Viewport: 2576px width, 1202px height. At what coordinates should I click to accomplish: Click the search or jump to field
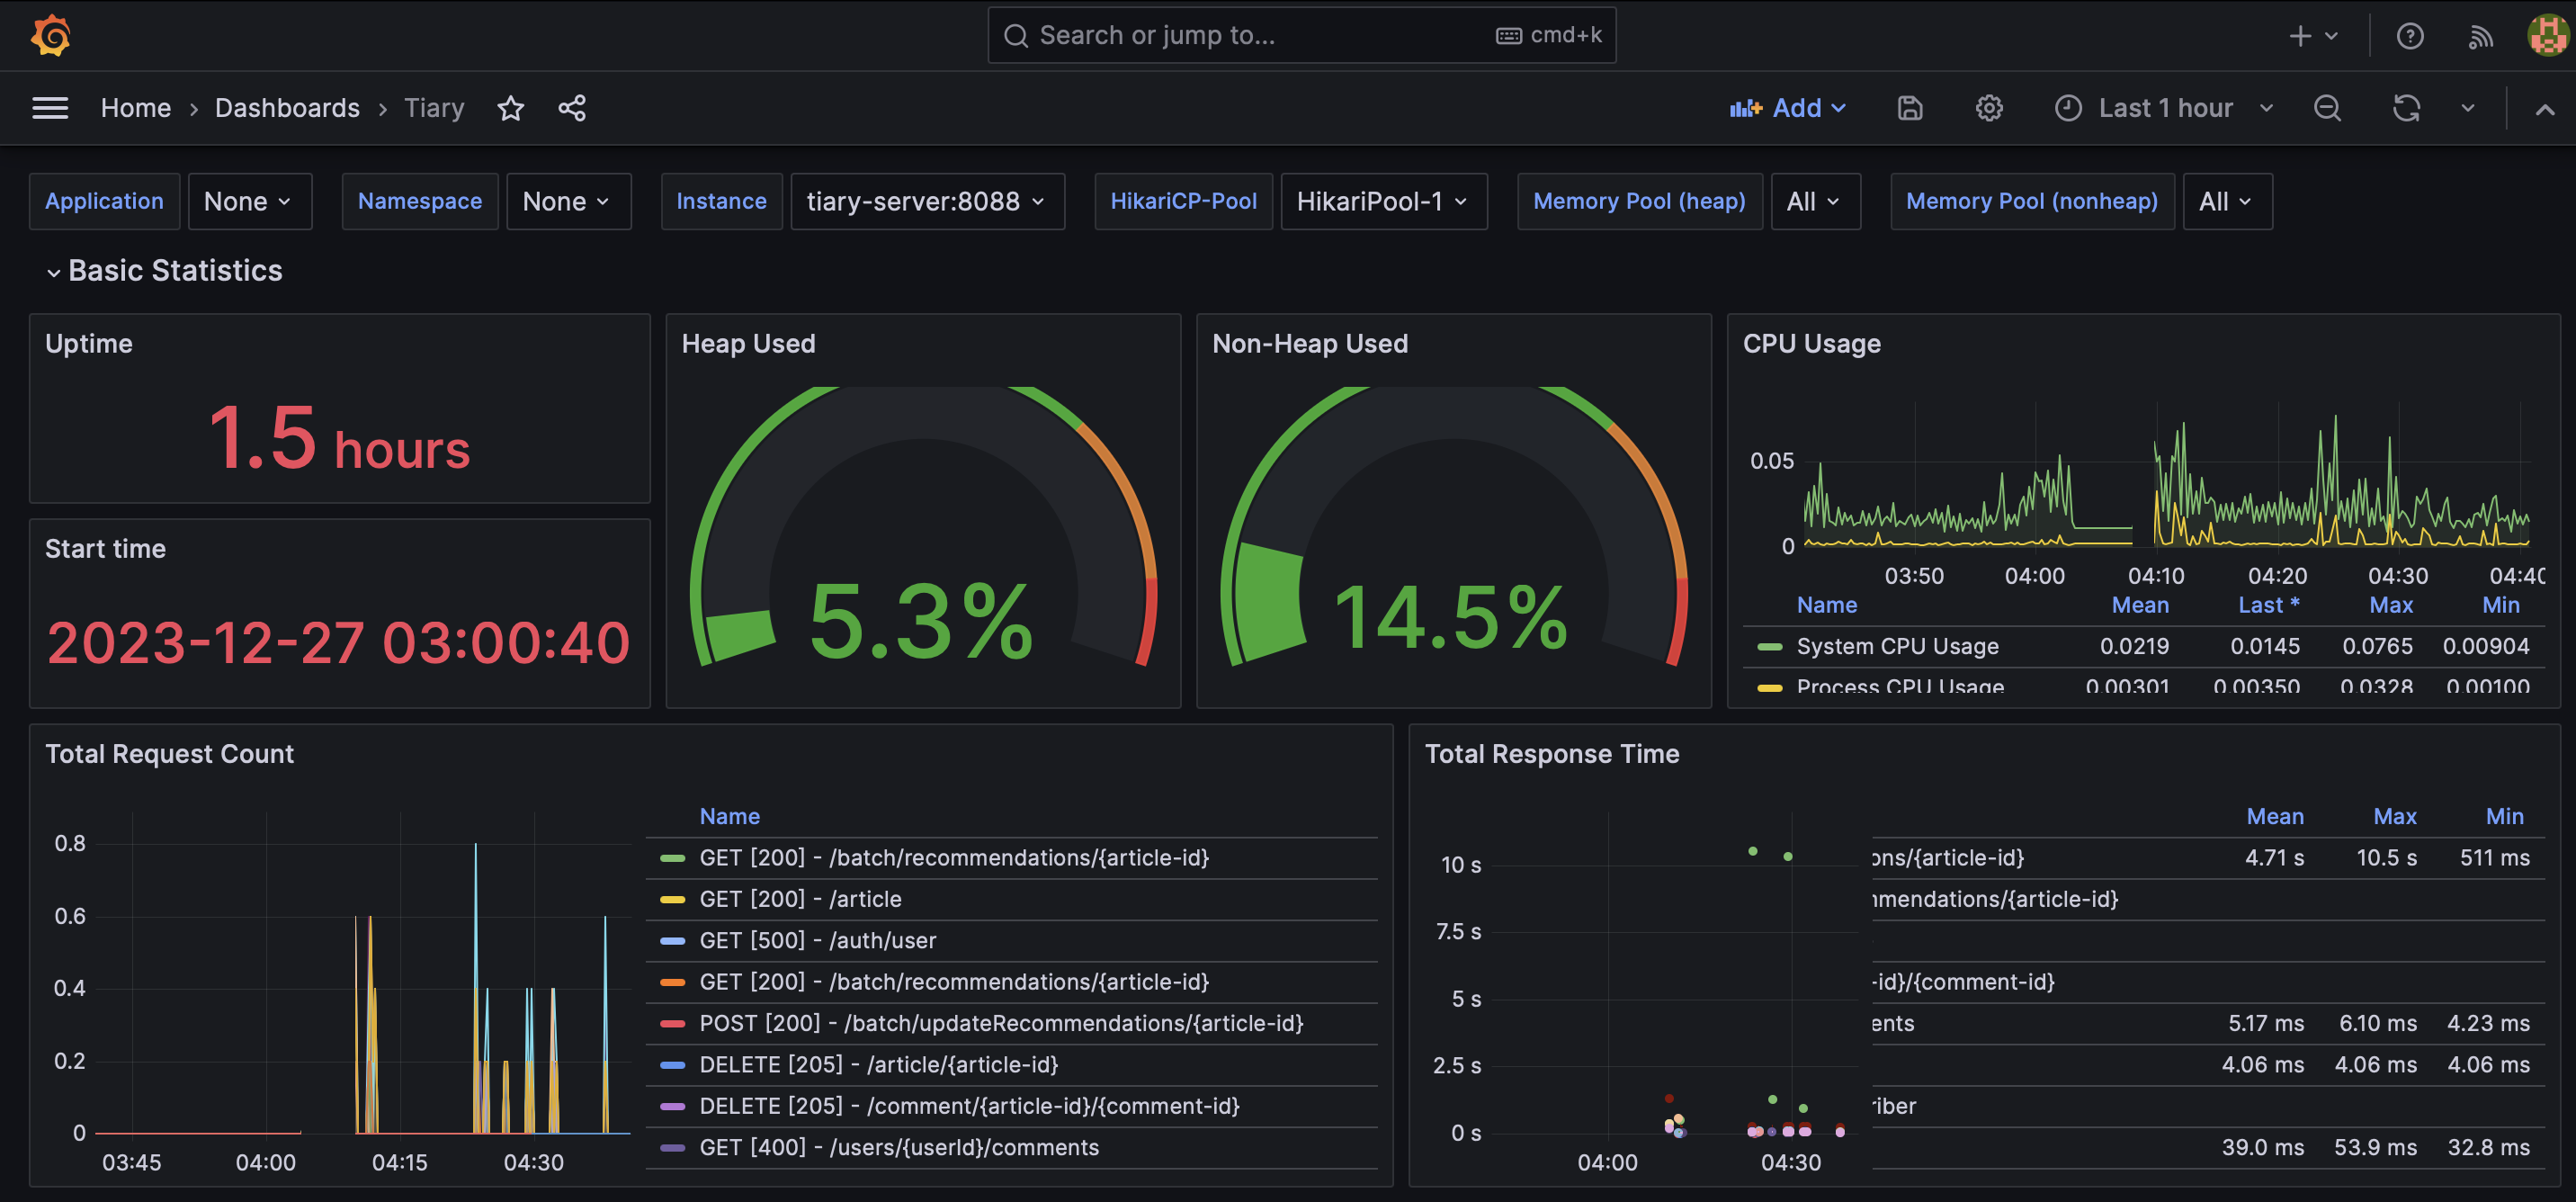(x=1301, y=36)
